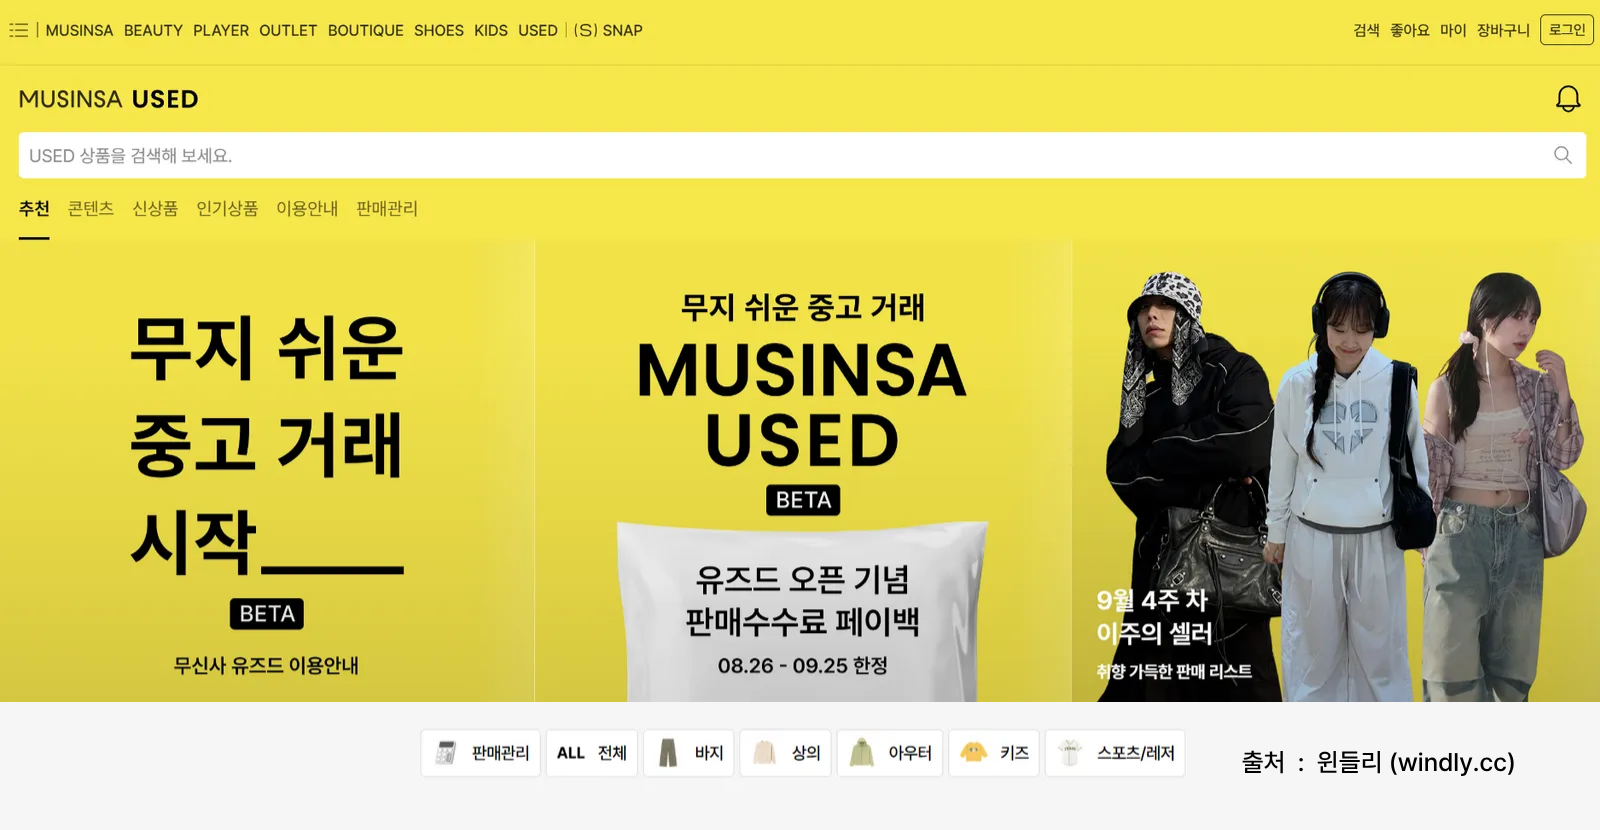This screenshot has height=830, width=1600.
Task: Open the 판매수수료 페이백 event banner
Action: click(803, 470)
